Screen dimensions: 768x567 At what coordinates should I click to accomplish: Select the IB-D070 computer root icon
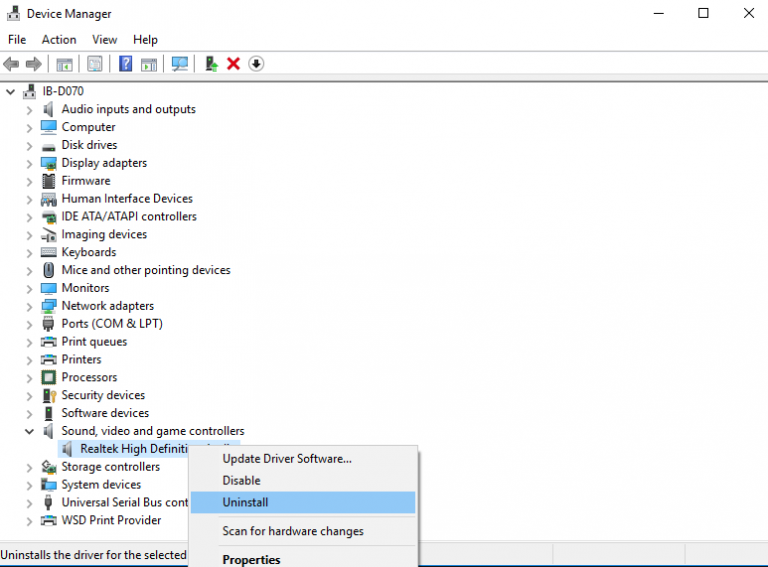(x=30, y=91)
